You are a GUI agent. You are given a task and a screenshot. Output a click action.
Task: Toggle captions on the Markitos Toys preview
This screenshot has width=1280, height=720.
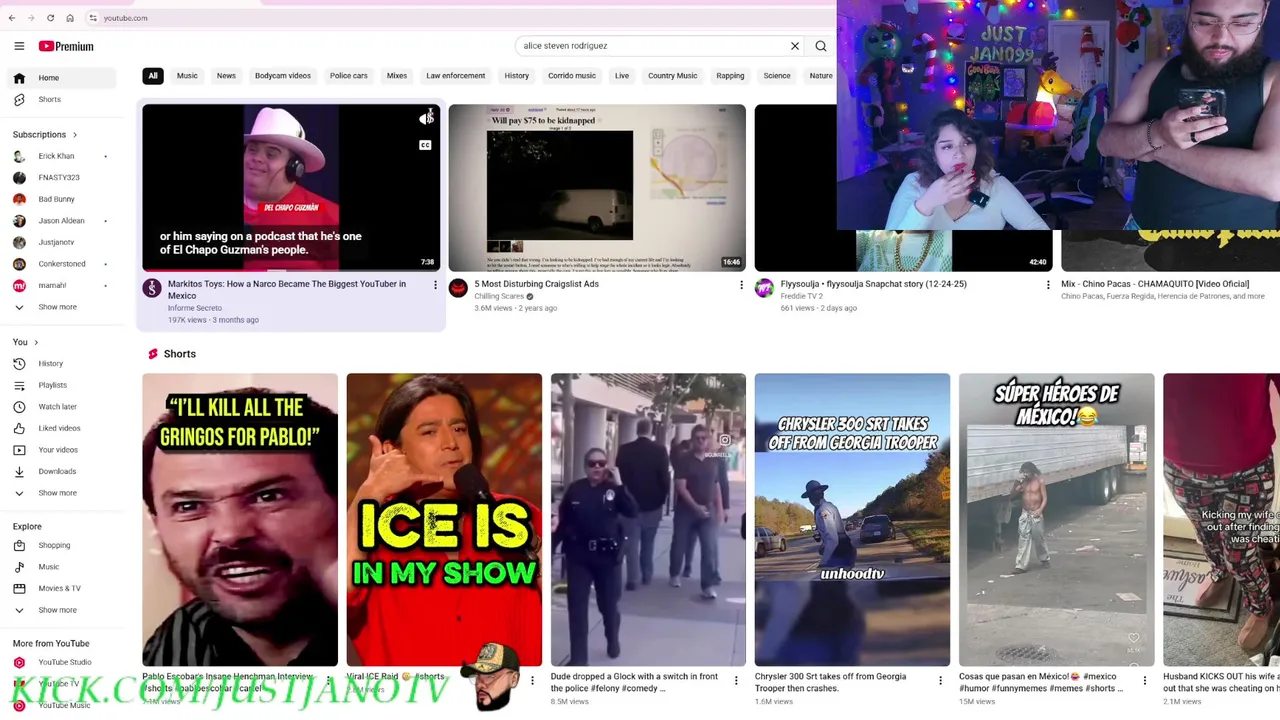click(425, 146)
